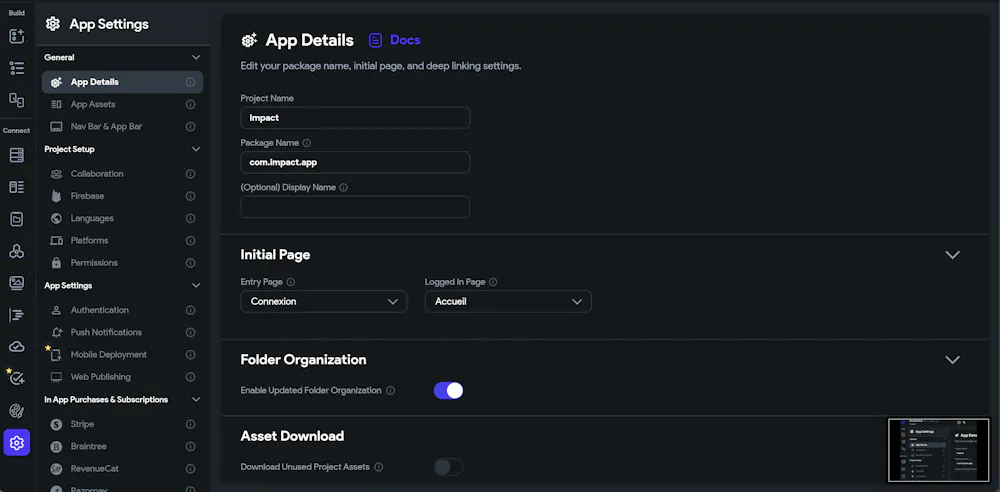
Task: Open Logged In Page dropdown showing Accueil
Action: 508,301
